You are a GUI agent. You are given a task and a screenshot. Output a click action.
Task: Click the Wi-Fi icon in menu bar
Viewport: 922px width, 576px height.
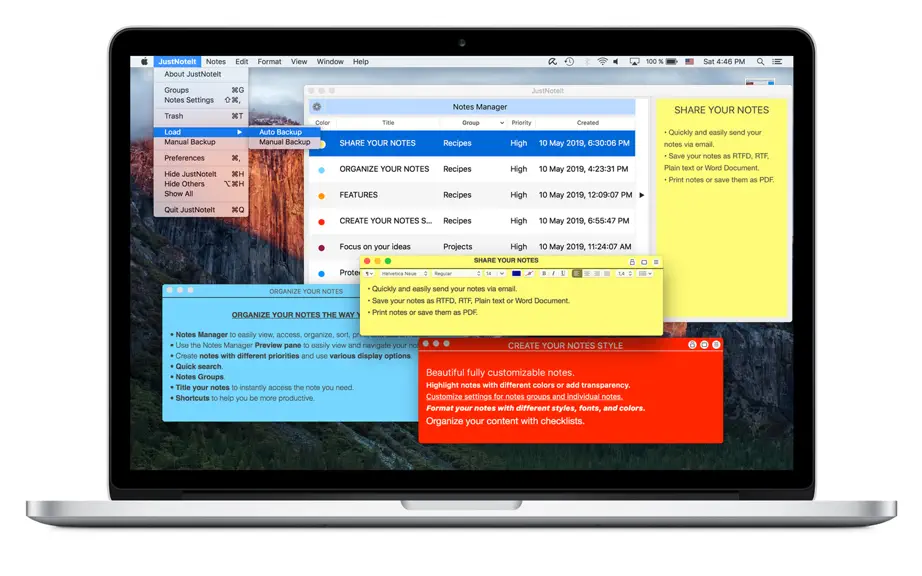pyautogui.click(x=602, y=61)
